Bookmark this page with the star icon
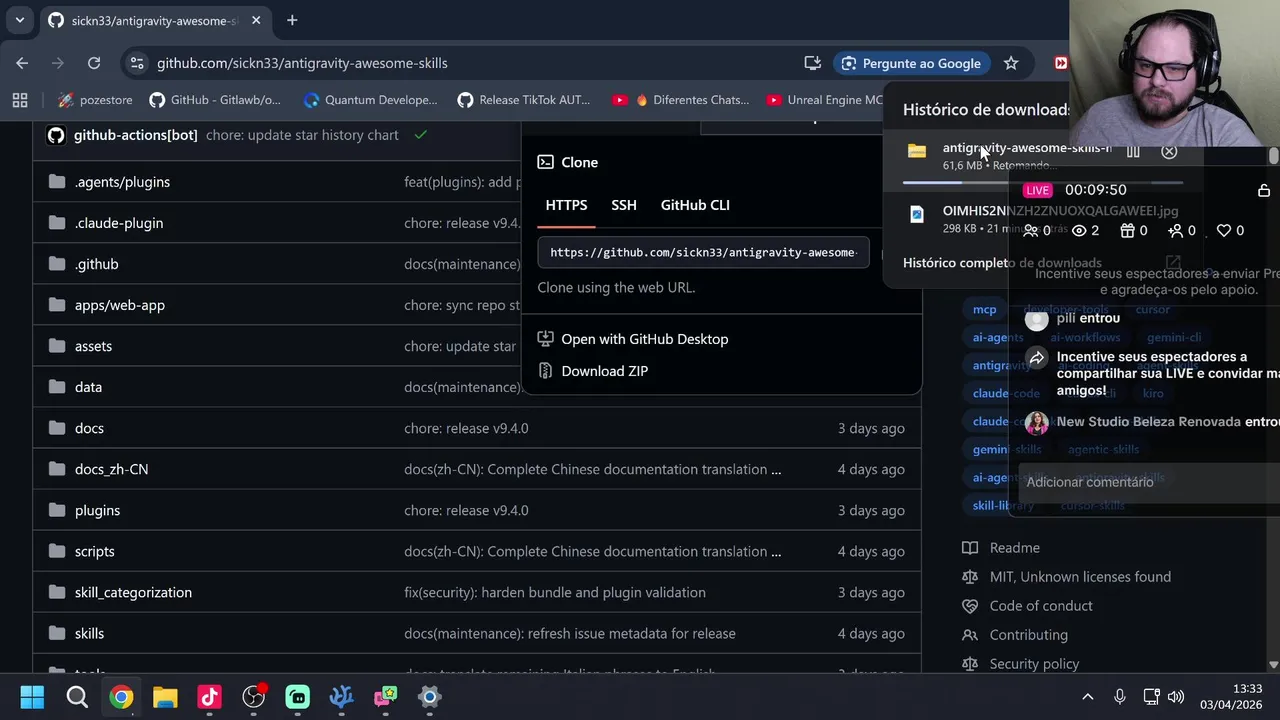This screenshot has width=1280, height=720. (x=1011, y=63)
